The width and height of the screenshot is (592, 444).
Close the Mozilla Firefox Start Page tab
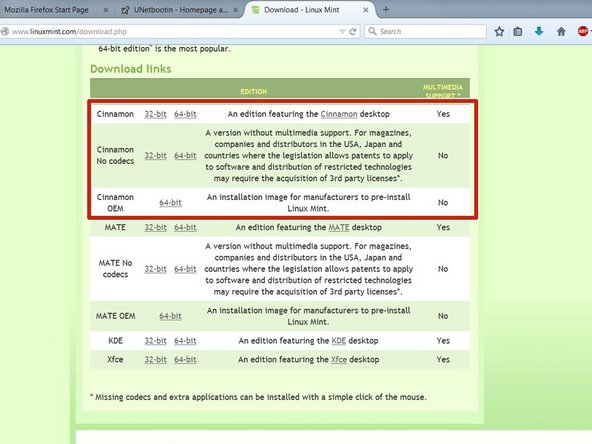(106, 10)
